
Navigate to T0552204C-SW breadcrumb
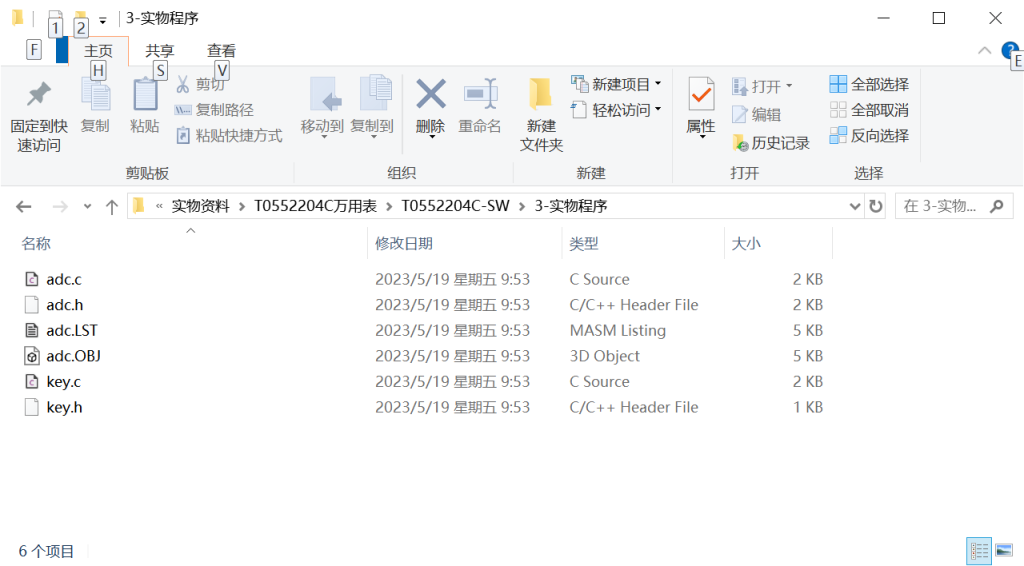tap(455, 206)
